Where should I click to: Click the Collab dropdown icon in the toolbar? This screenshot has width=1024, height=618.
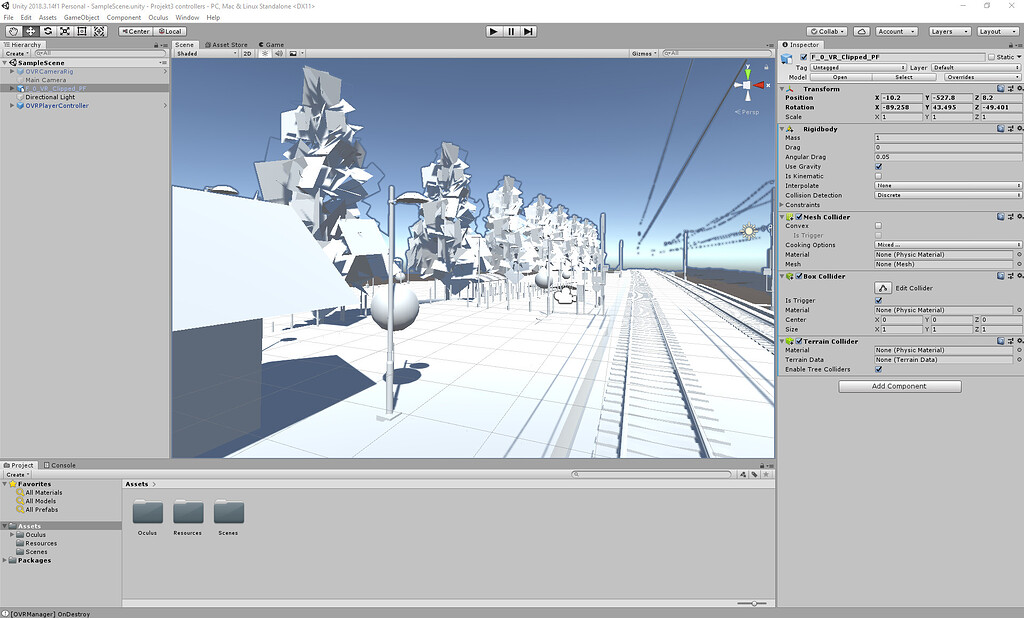[841, 31]
